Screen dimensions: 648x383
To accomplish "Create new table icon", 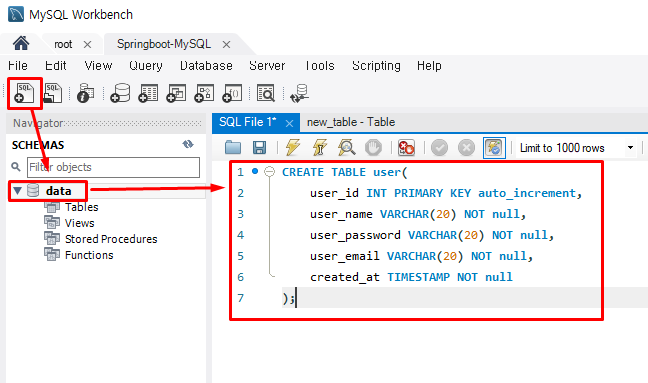I will (x=148, y=93).
